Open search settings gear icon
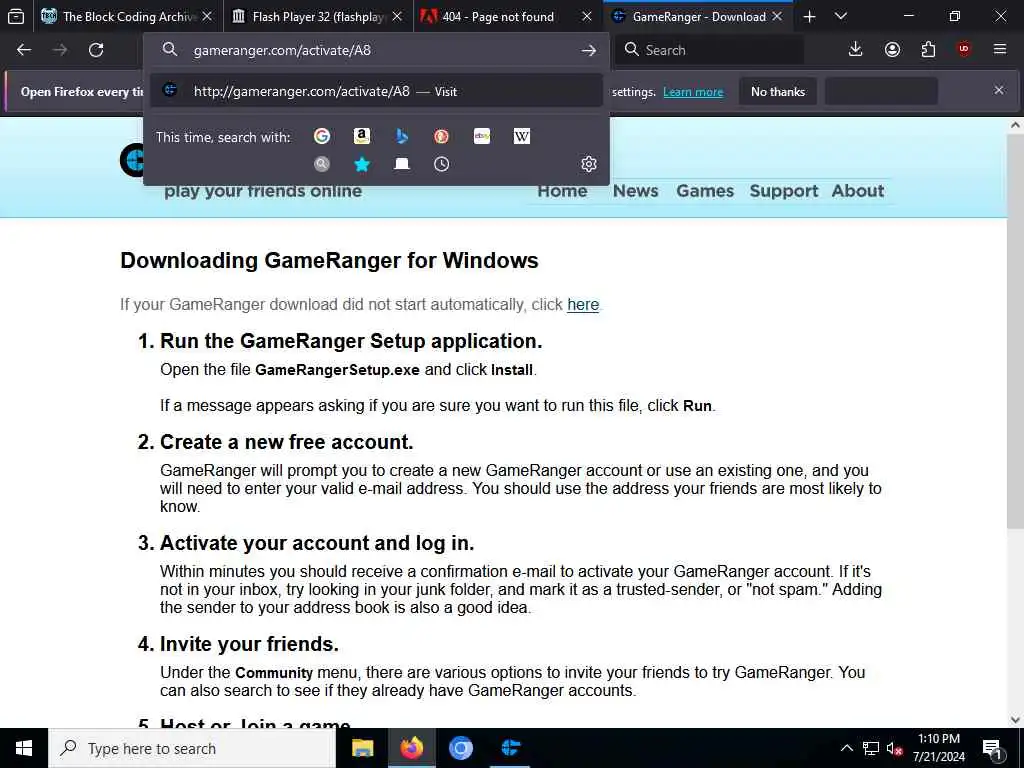Image resolution: width=1024 pixels, height=768 pixels. point(588,164)
